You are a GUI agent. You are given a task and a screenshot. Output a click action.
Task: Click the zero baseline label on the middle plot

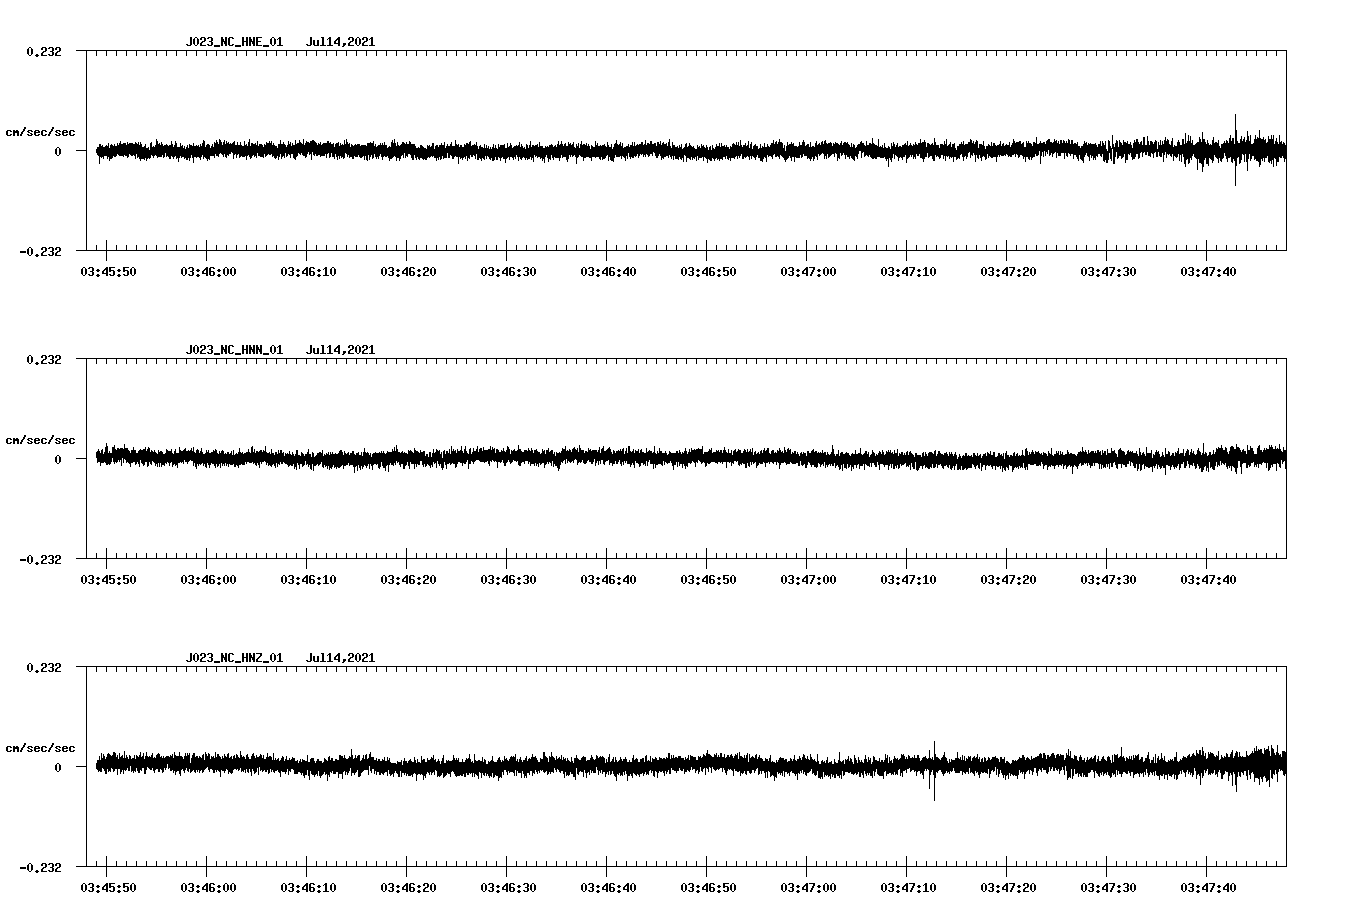tap(56, 461)
